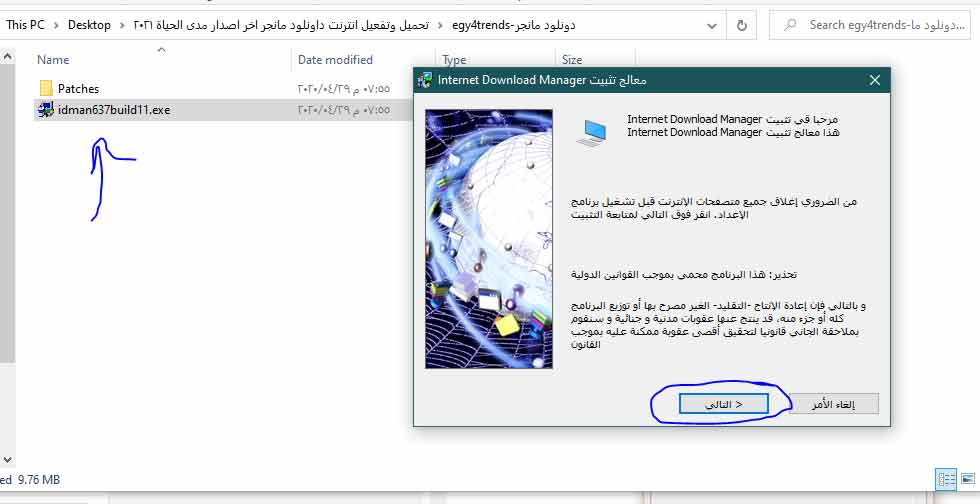
Task: Select the idman637build11.exe file icon
Action: click(x=46, y=109)
